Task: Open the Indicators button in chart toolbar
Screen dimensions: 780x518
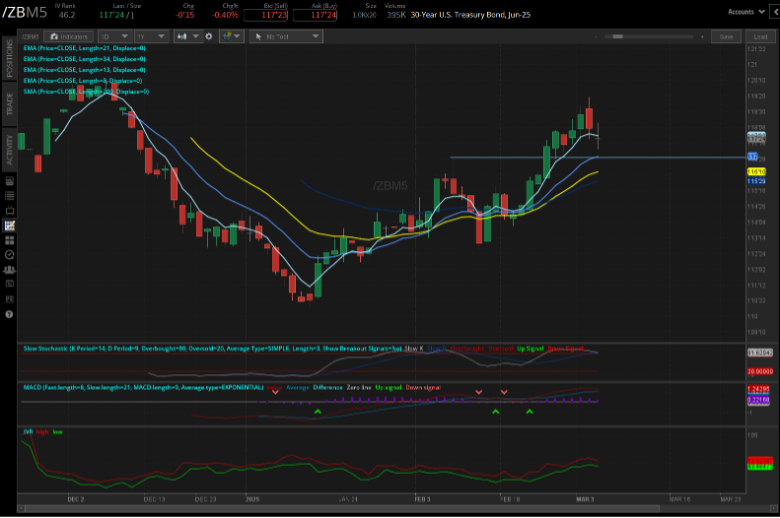Action: click(x=69, y=37)
